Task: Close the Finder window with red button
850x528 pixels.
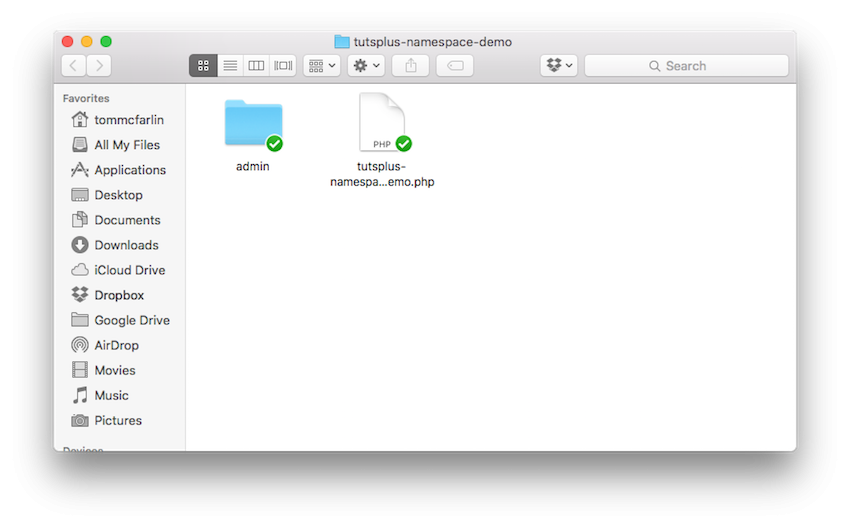Action: click(68, 41)
